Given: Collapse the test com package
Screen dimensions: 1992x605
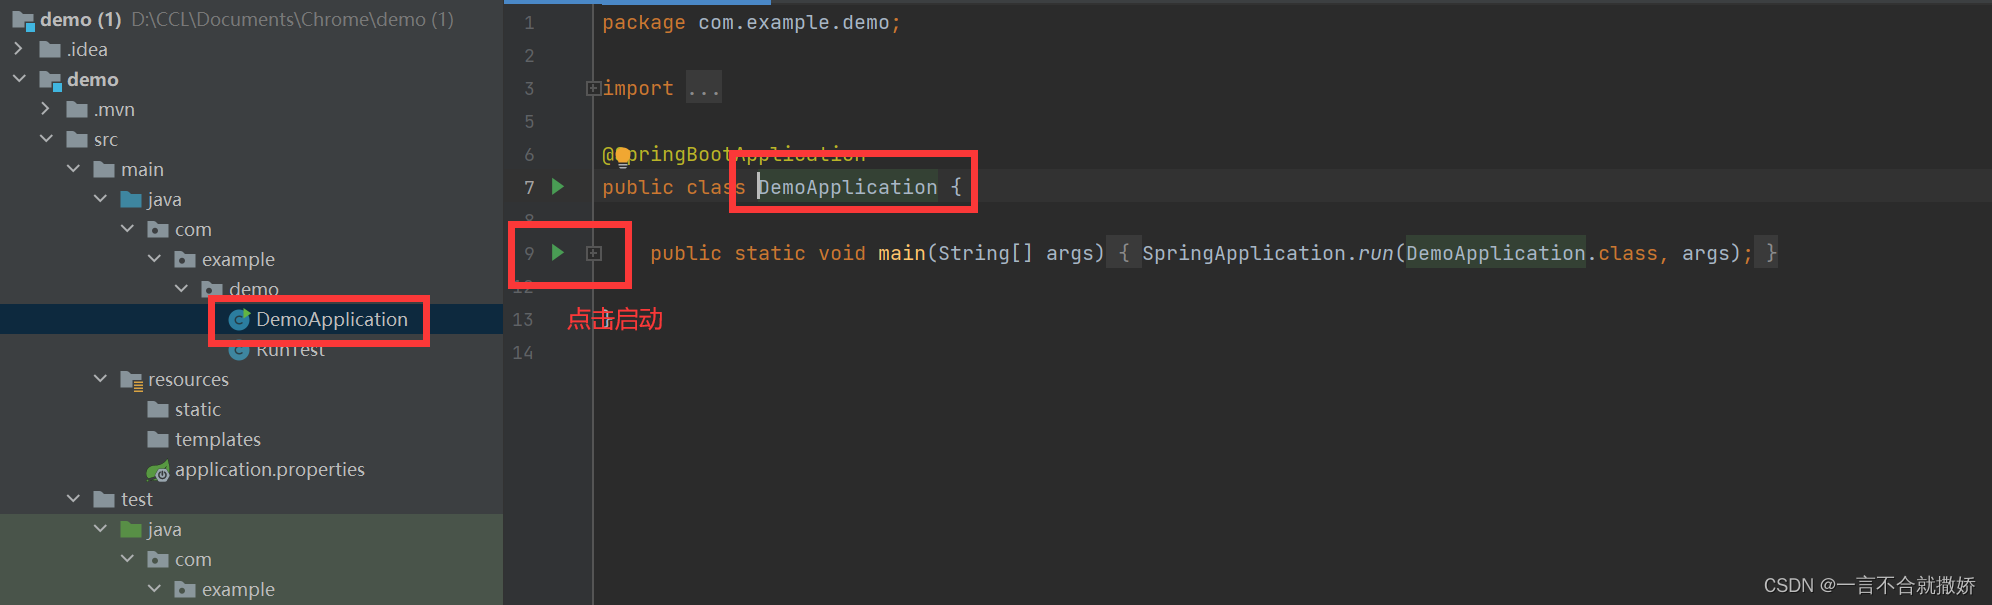Looking at the screenshot, I should pyautogui.click(x=127, y=558).
